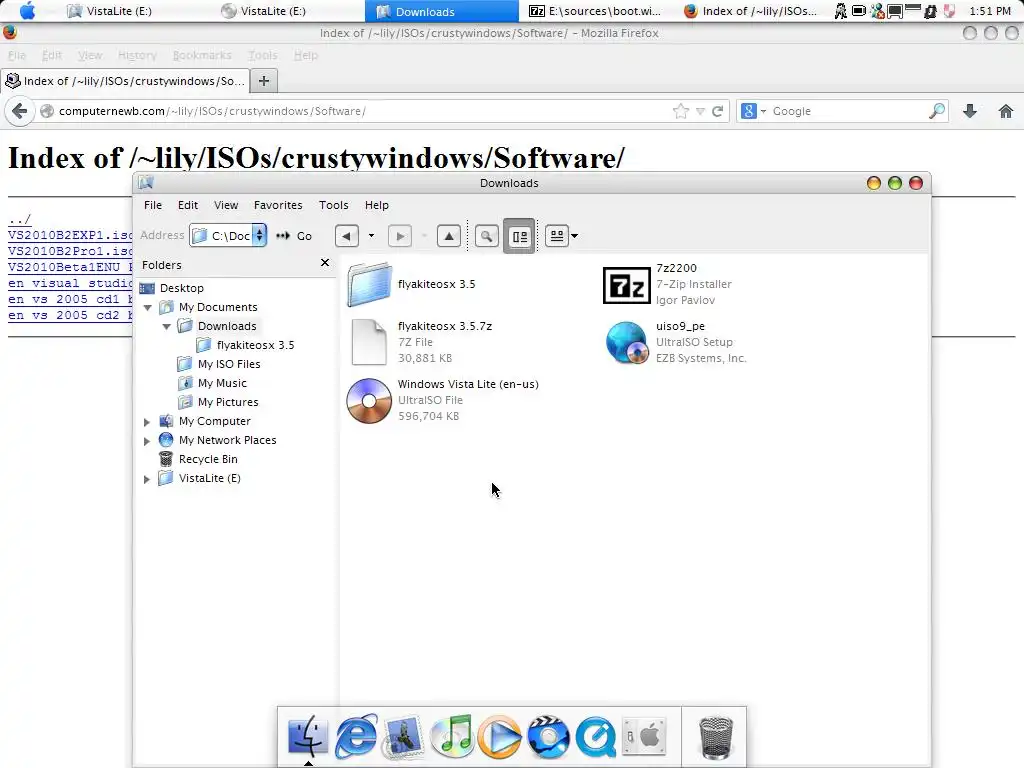Open the Help menu in Downloads window
The image size is (1024, 768).
click(x=377, y=205)
